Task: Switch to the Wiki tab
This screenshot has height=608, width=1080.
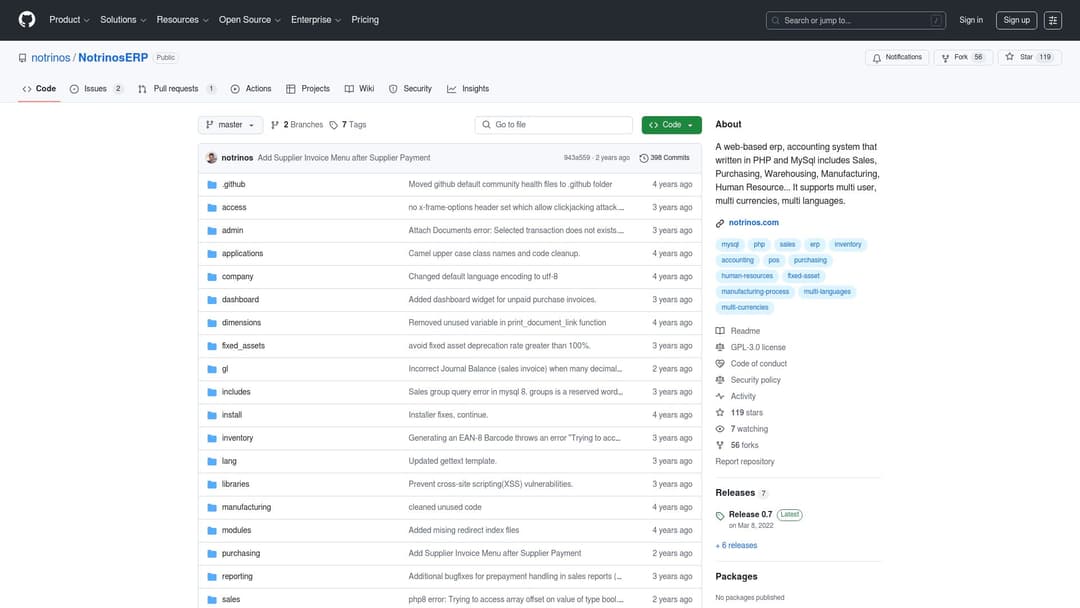Action: 360,89
